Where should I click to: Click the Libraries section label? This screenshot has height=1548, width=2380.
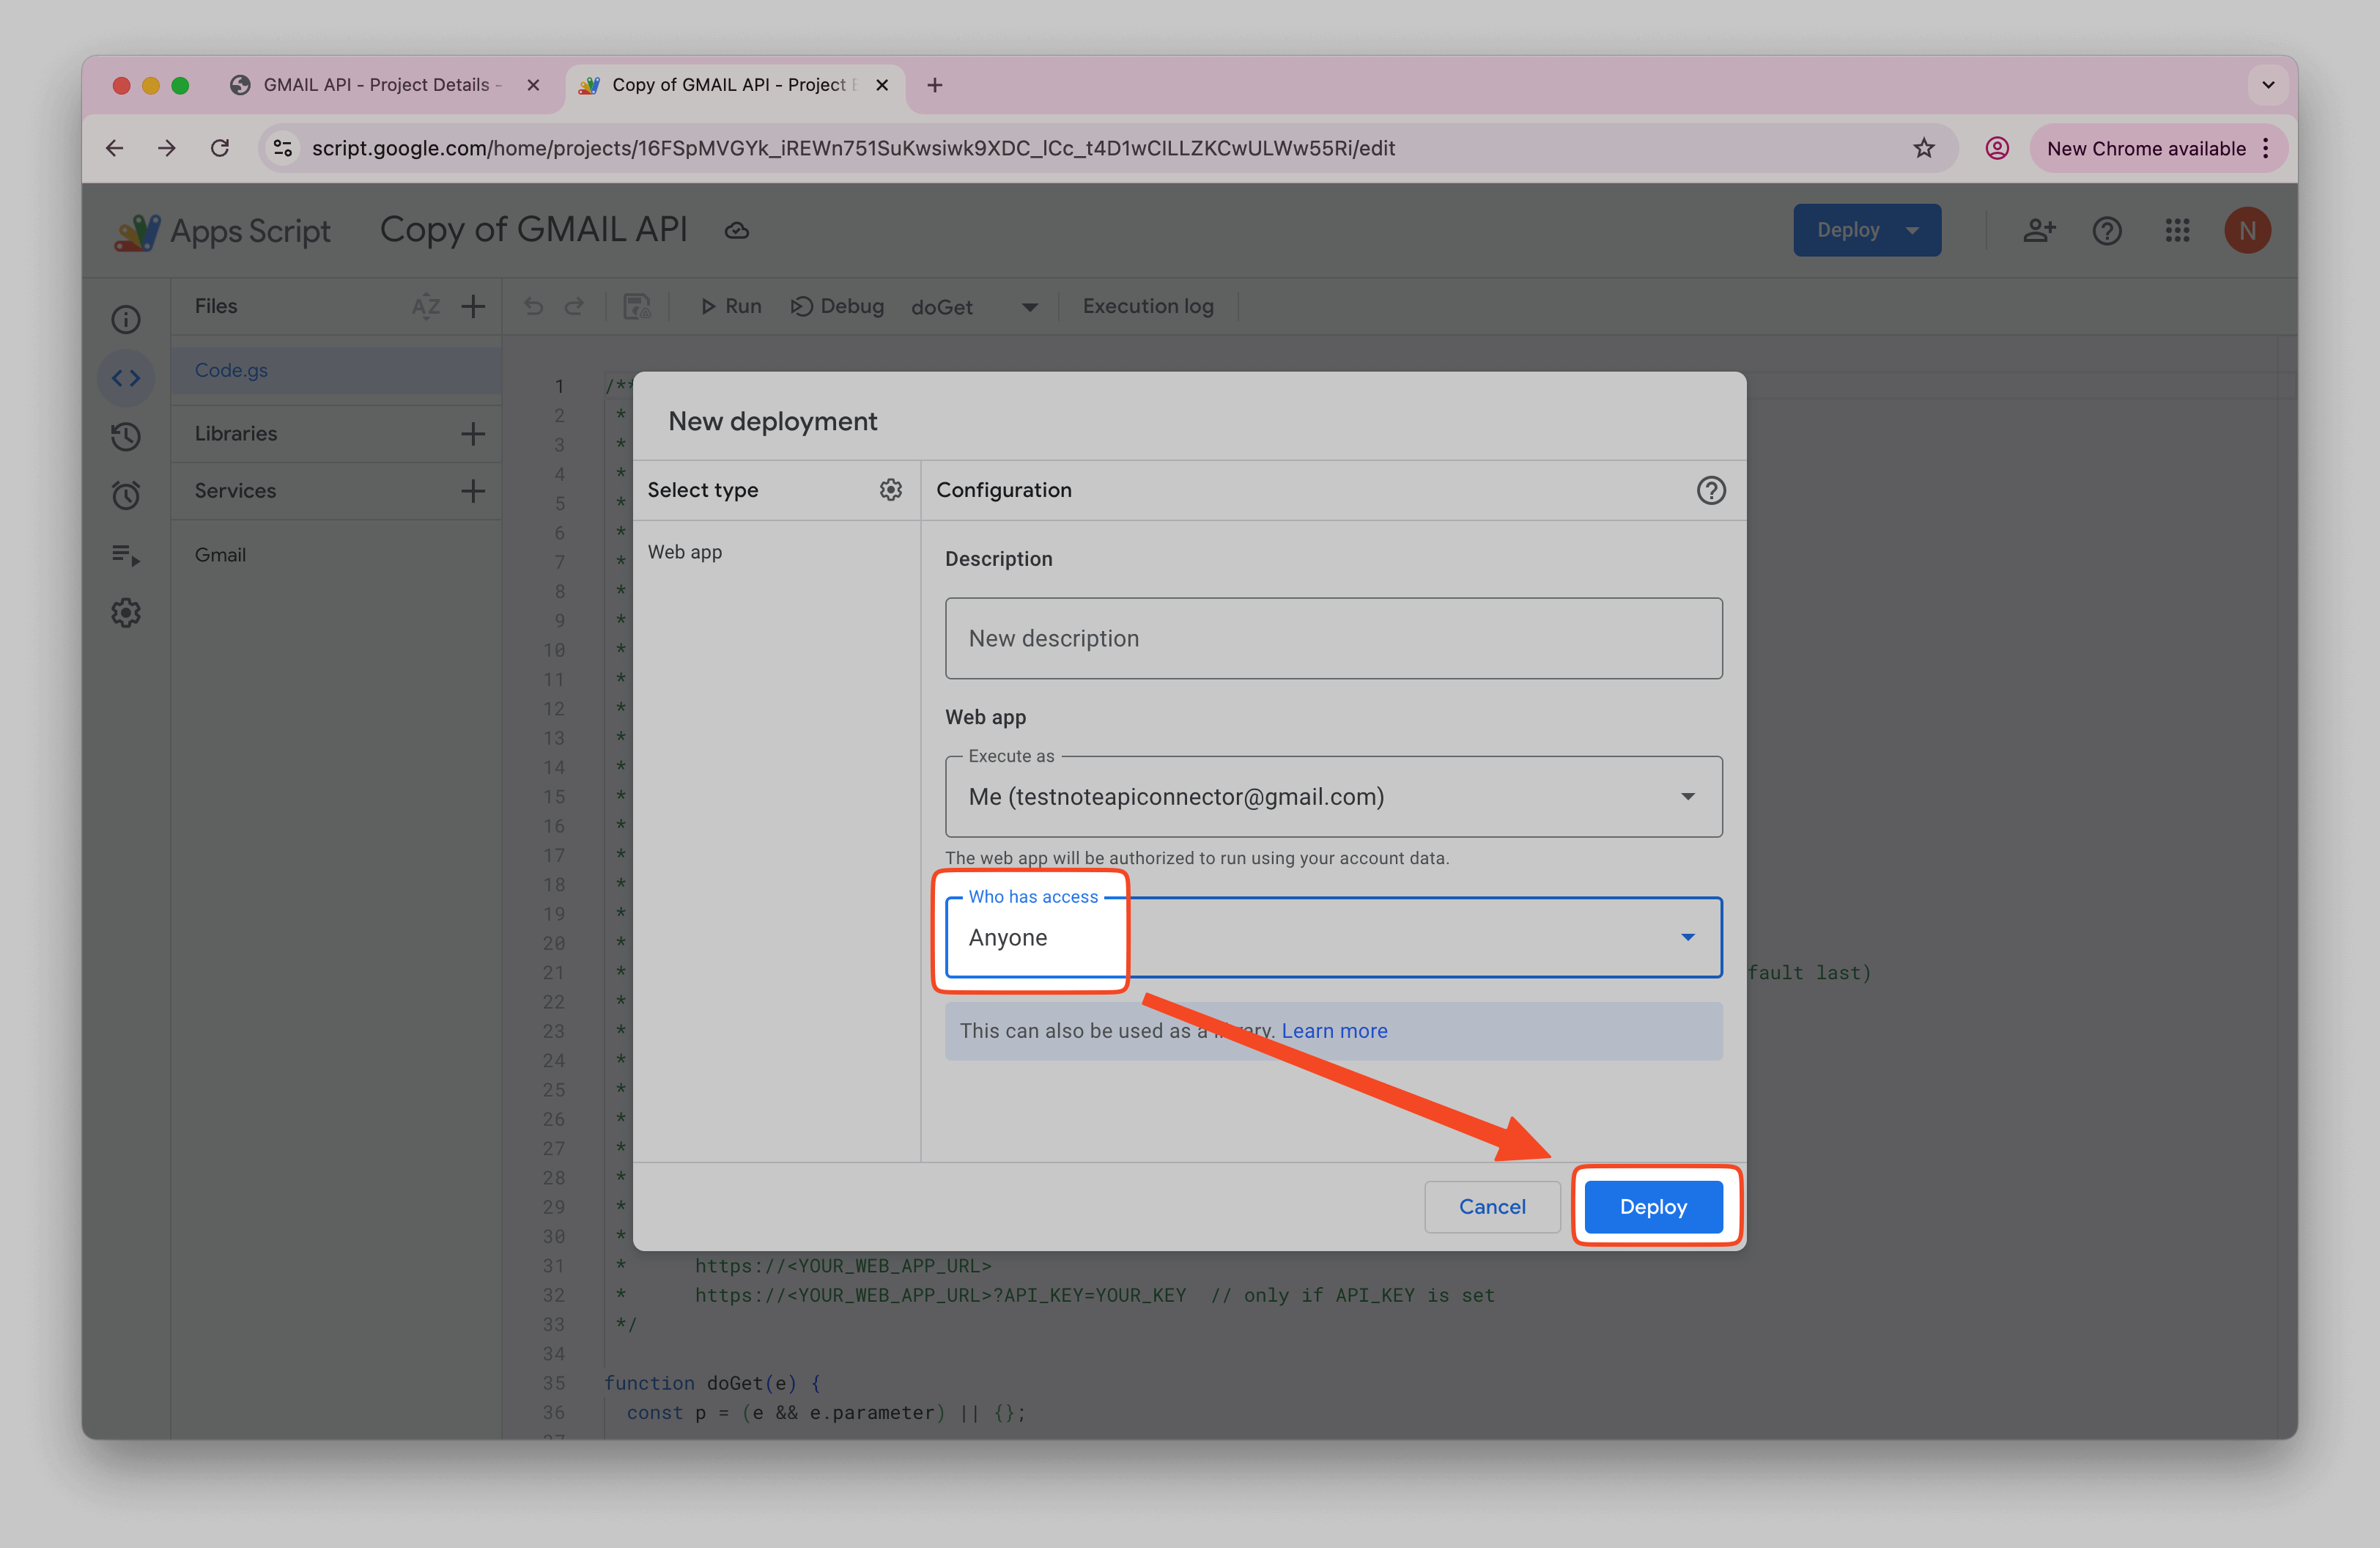(x=236, y=434)
